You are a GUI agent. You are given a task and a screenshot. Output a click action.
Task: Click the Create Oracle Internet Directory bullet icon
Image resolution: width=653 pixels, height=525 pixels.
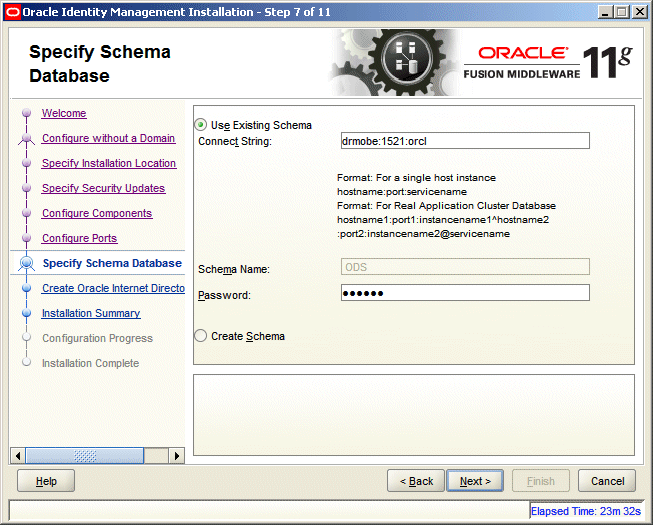[27, 288]
